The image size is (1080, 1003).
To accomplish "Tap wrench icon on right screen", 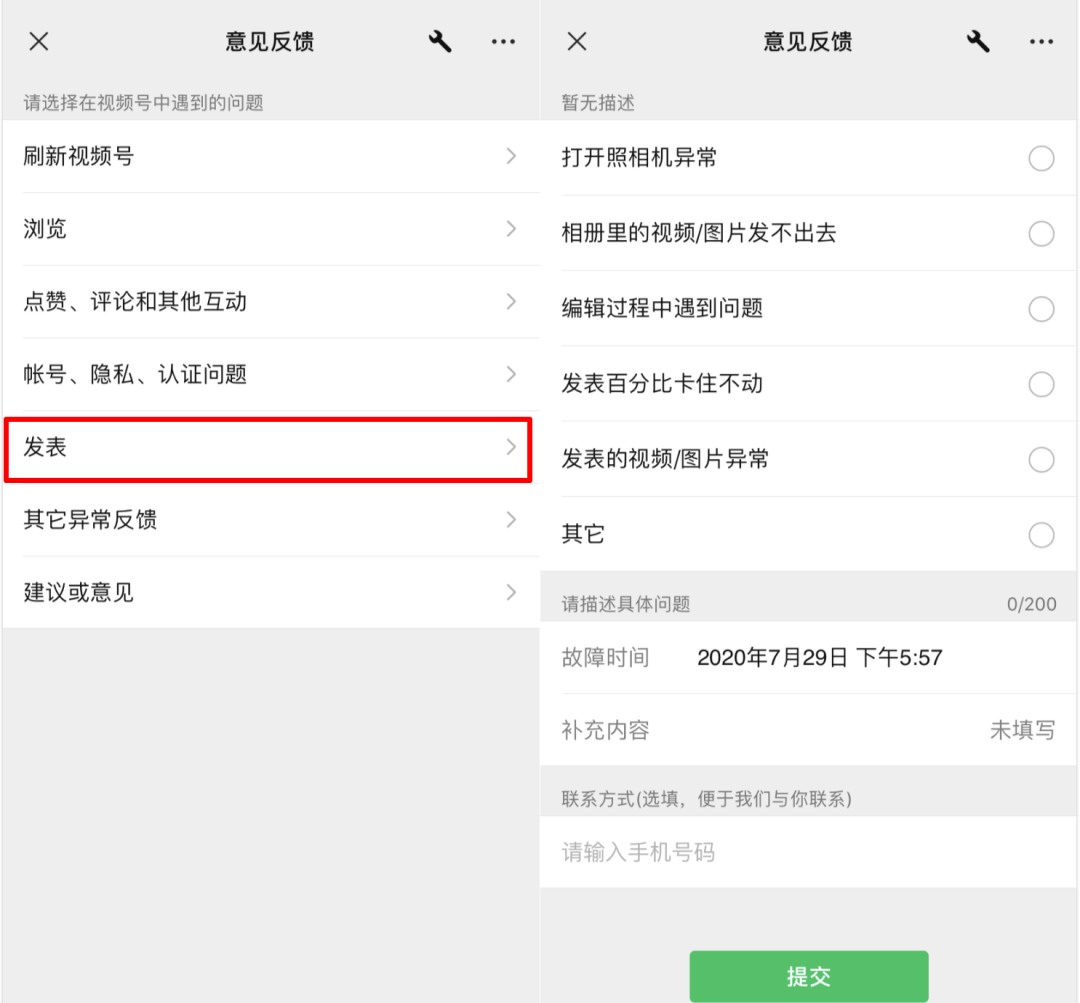I will 977,41.
